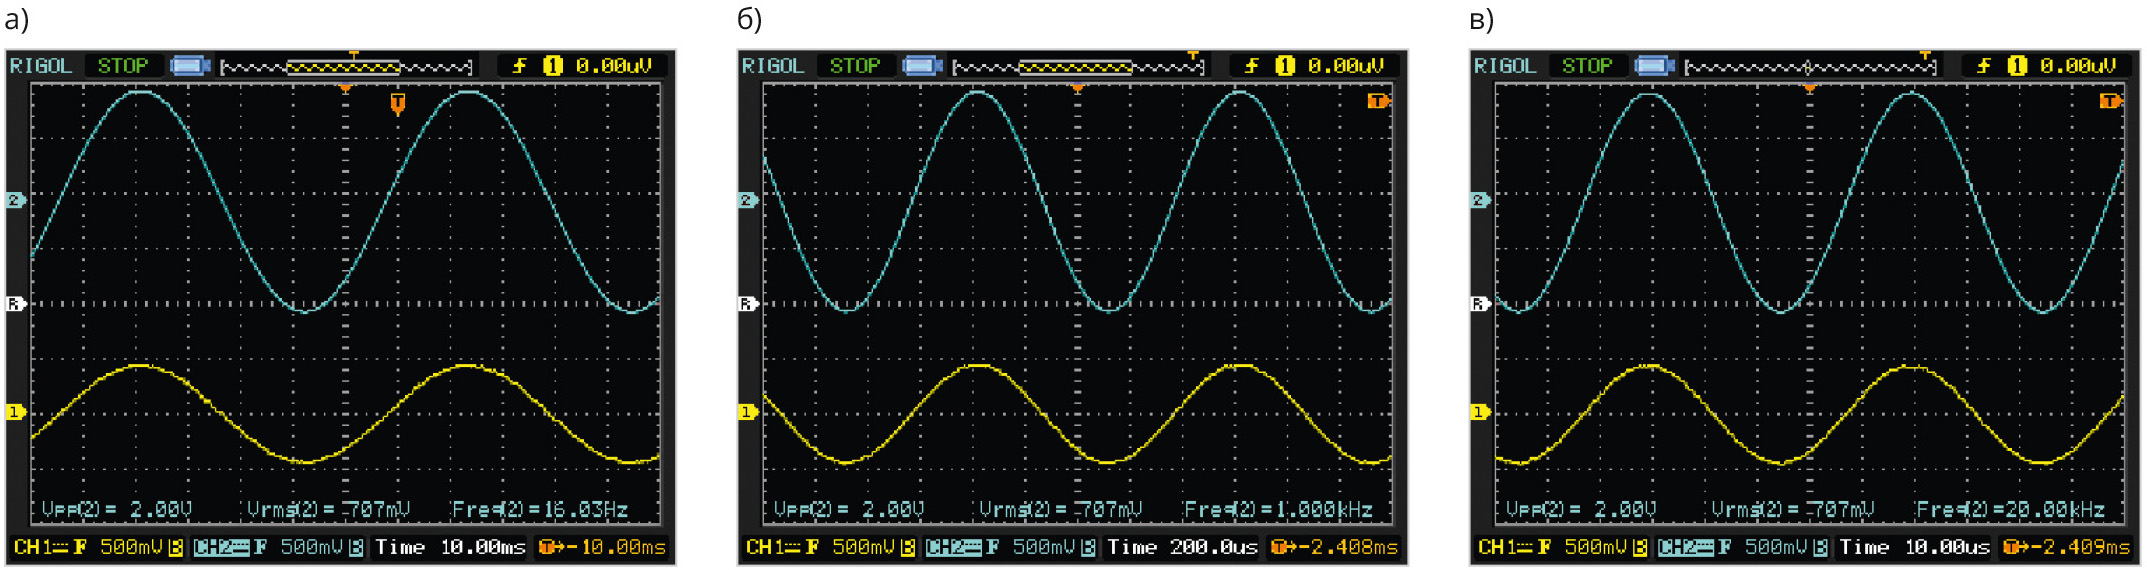The height and width of the screenshot is (570, 2147).
Task: Click the orange T marker at right in panel в
Action: pyautogui.click(x=2110, y=101)
